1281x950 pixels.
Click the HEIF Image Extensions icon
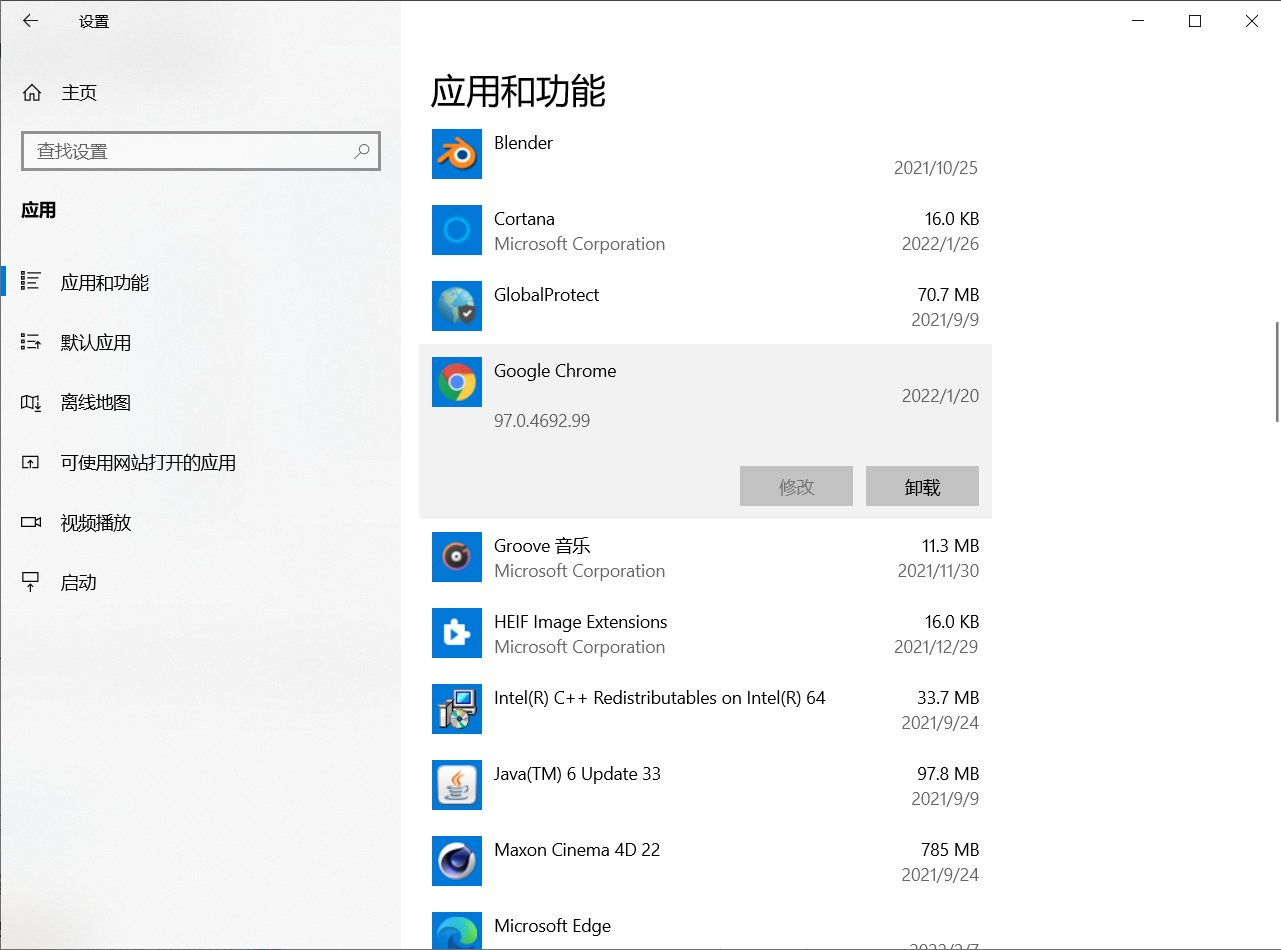456,633
